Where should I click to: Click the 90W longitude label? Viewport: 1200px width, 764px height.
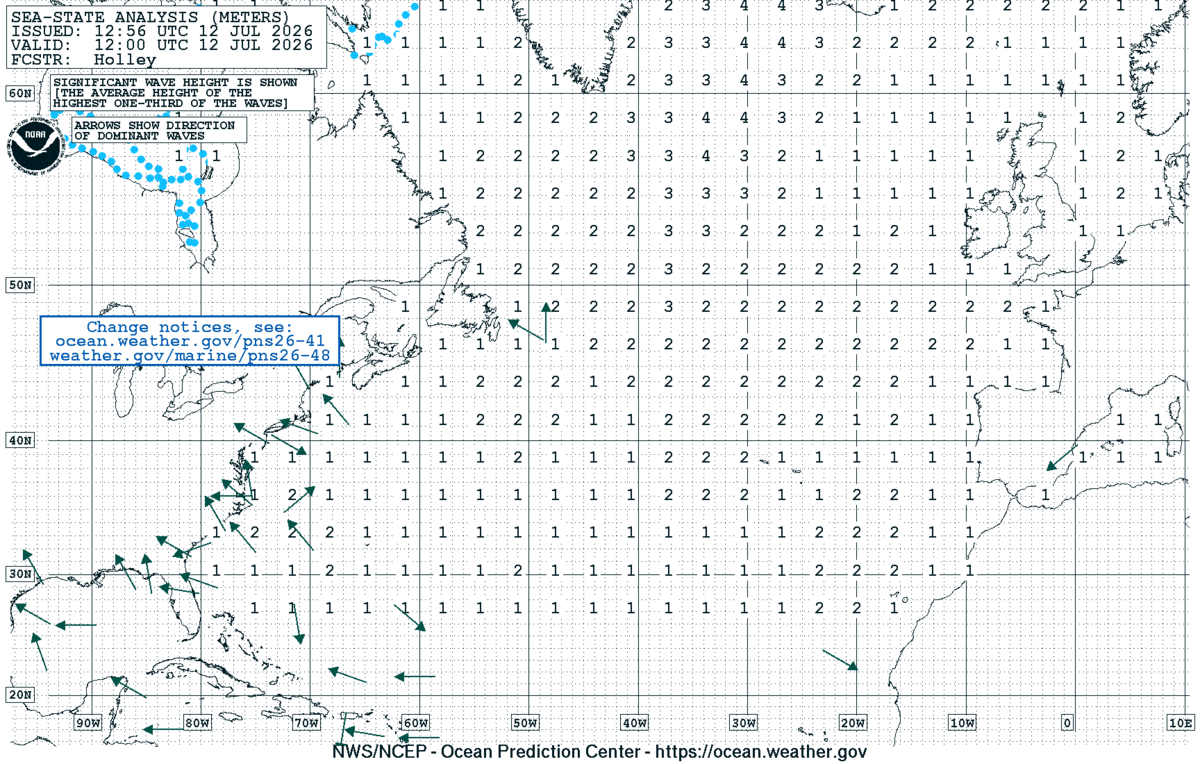click(x=88, y=723)
